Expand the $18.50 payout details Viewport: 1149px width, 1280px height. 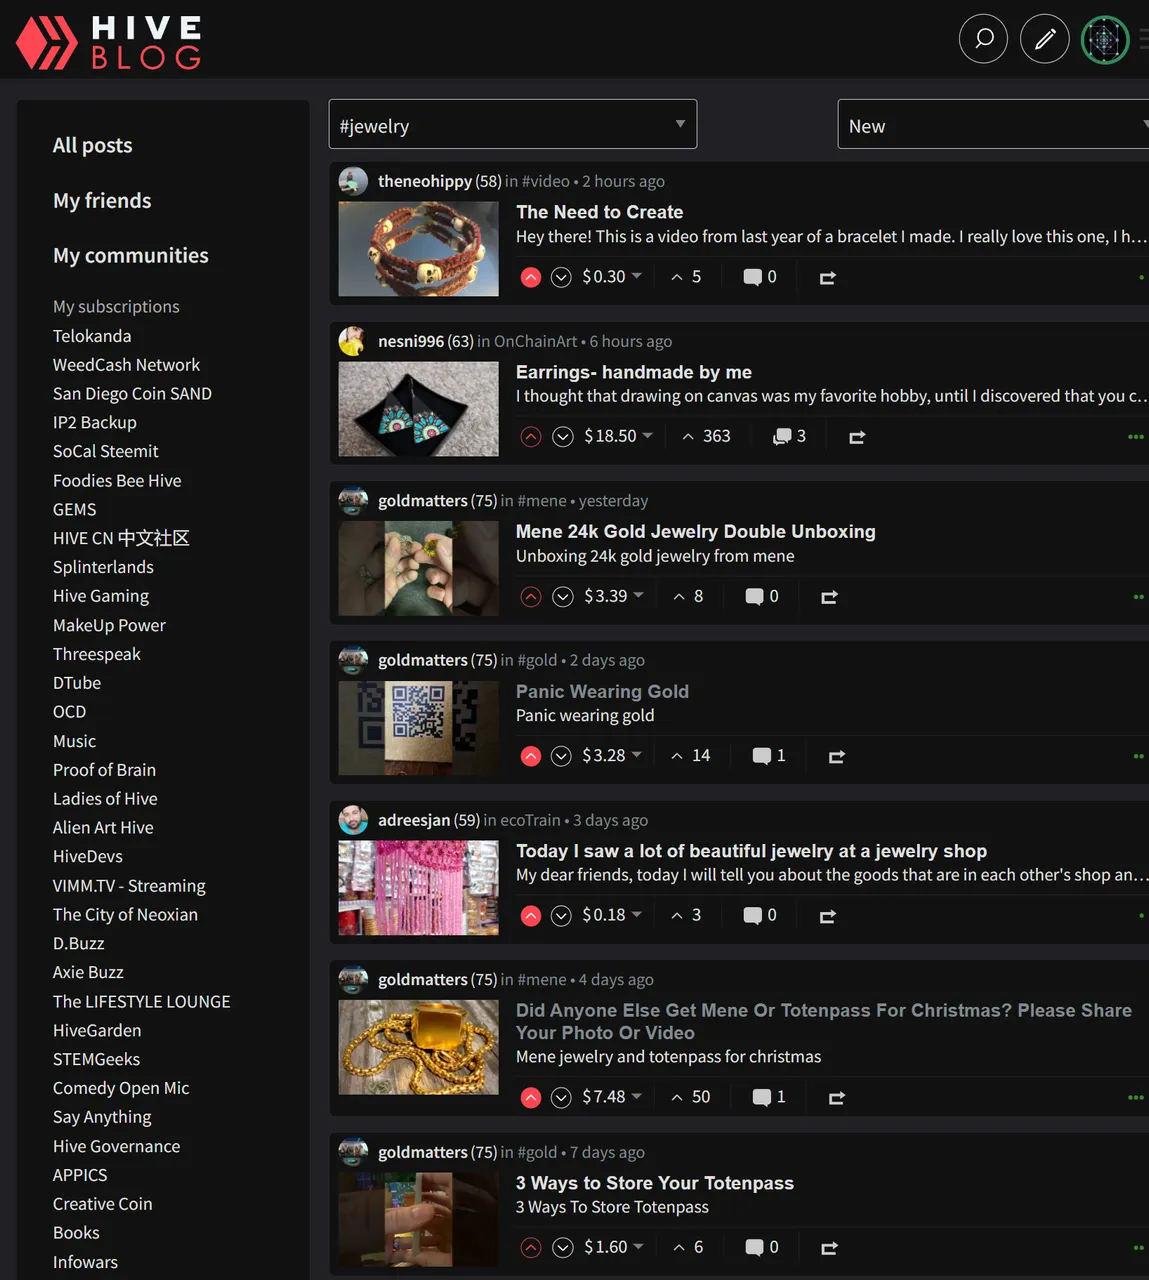(x=618, y=436)
